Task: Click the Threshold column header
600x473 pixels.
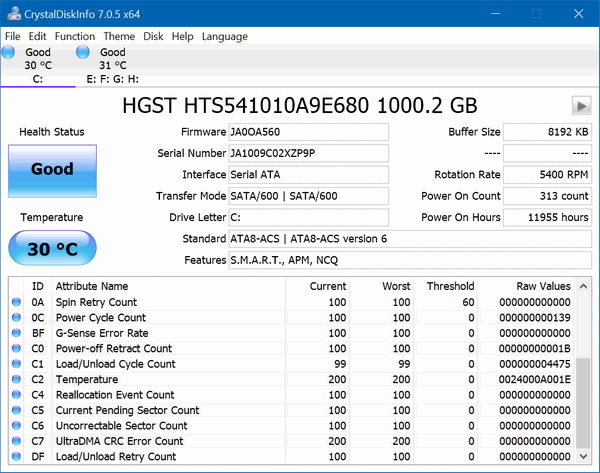Action: [445, 286]
